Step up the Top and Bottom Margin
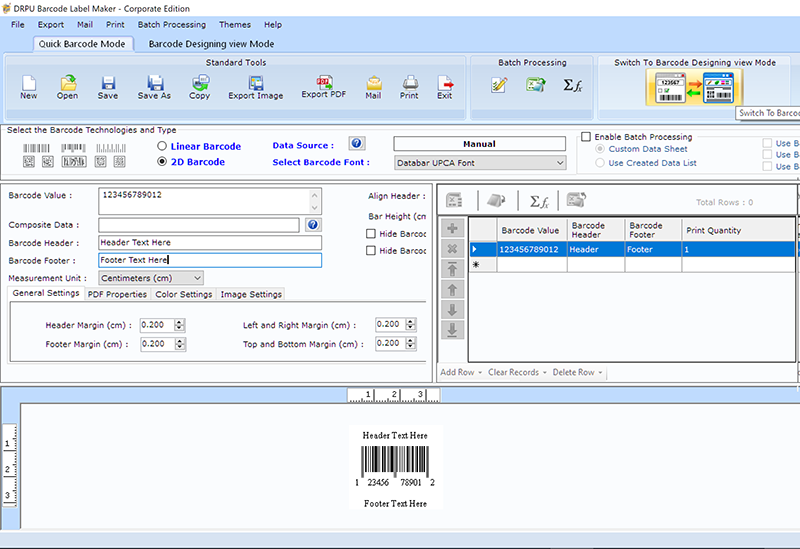800x549 pixels. coord(411,340)
